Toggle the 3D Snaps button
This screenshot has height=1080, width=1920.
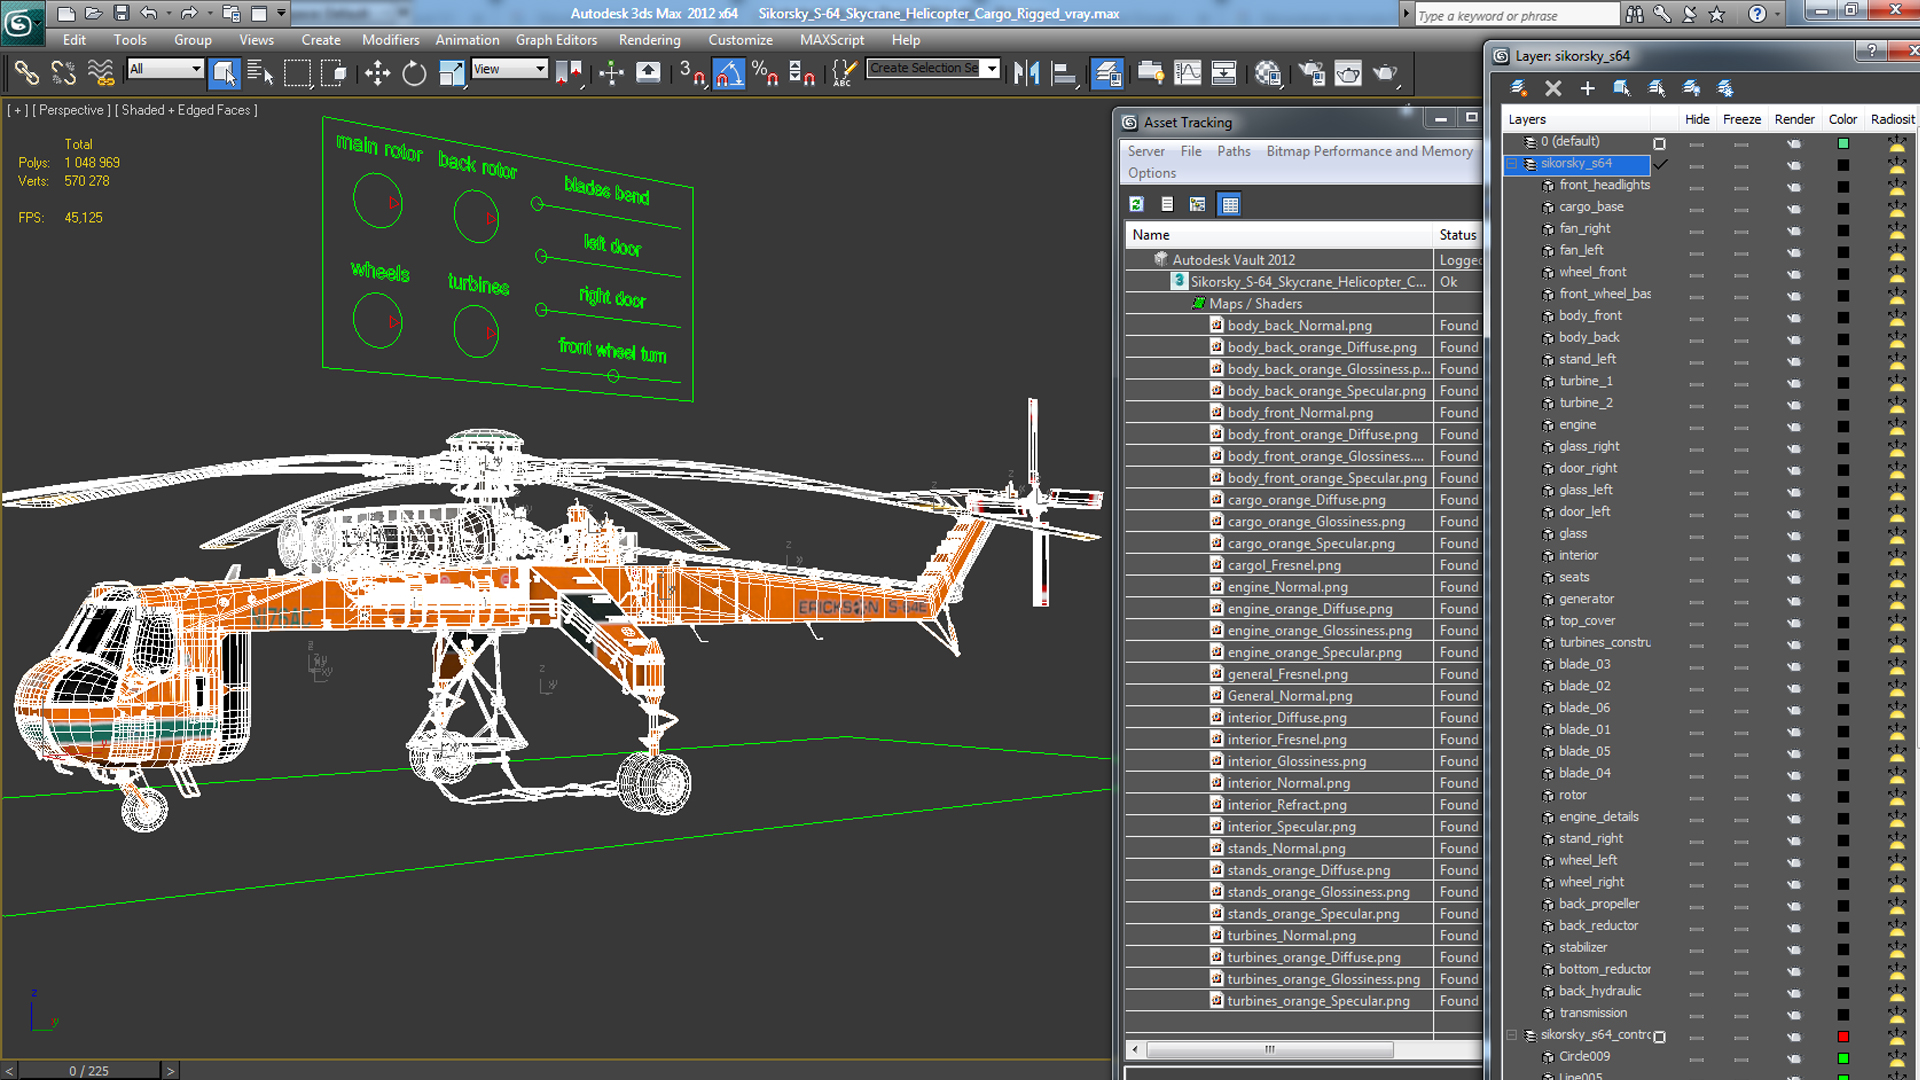[691, 72]
